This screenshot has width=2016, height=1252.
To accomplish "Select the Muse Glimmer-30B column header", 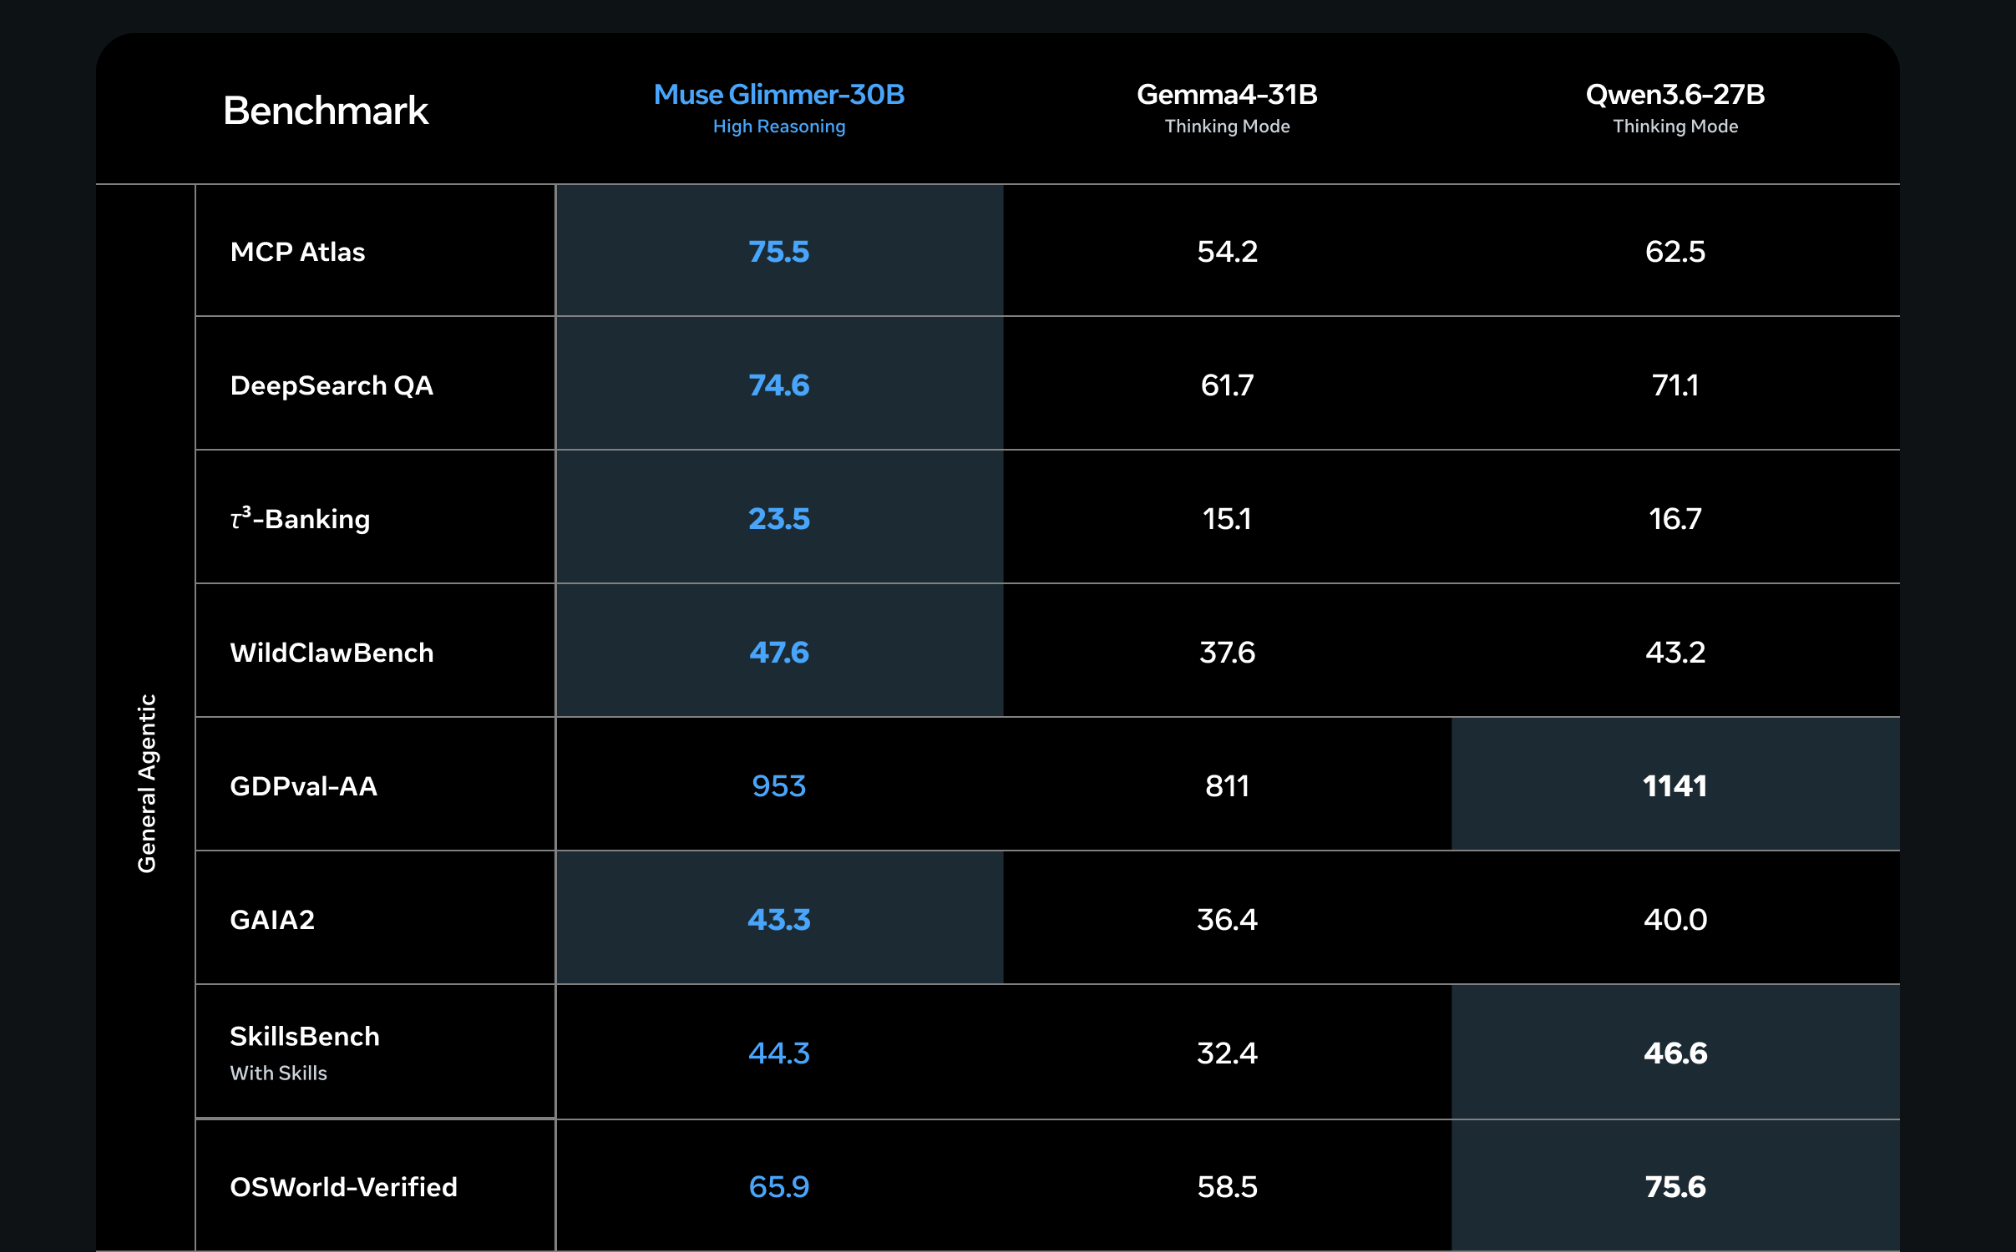I will 779,95.
